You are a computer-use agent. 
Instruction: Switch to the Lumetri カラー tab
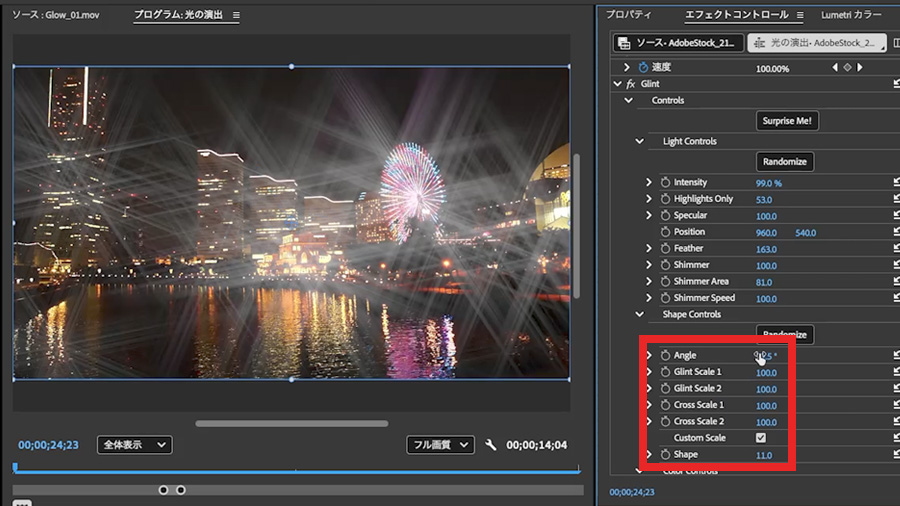851,15
